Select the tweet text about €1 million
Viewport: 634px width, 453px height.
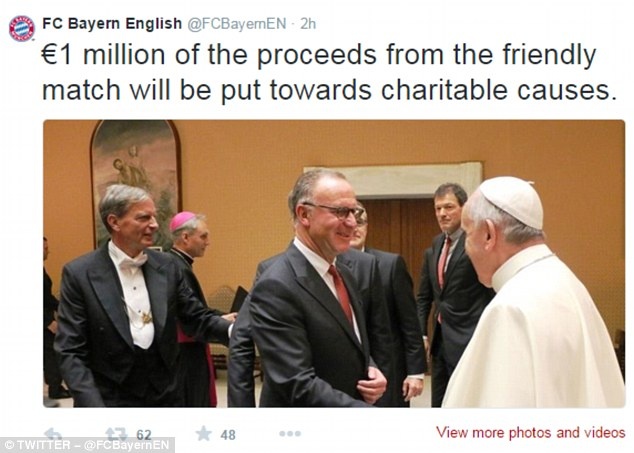point(330,72)
